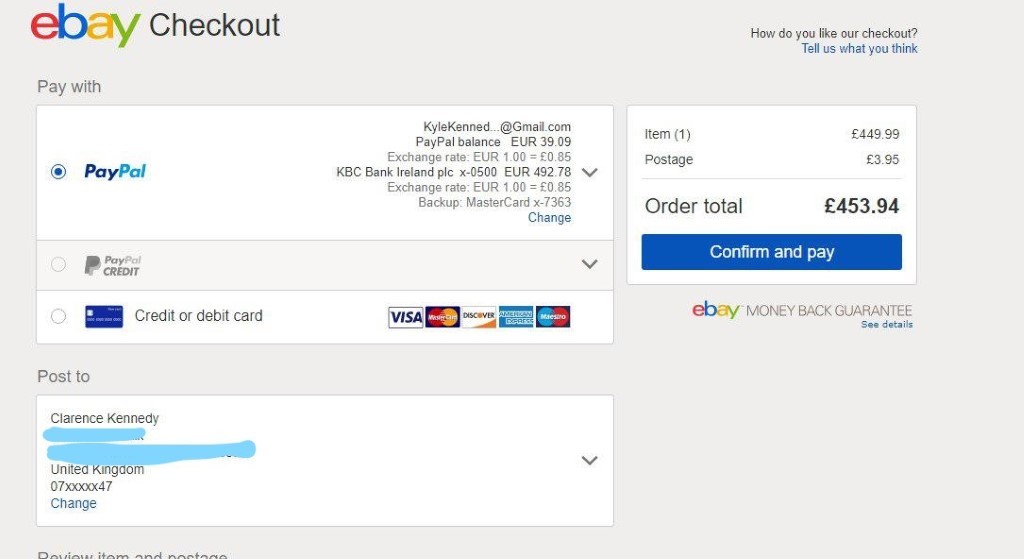
Task: Click the PayPal logo
Action: pos(115,172)
